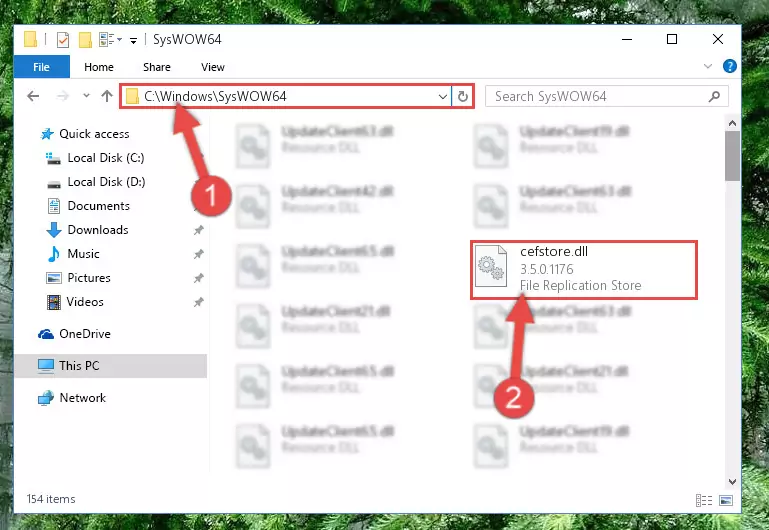Click the Properties quick access toolbar icon
Image resolution: width=769 pixels, height=530 pixels.
[x=63, y=39]
